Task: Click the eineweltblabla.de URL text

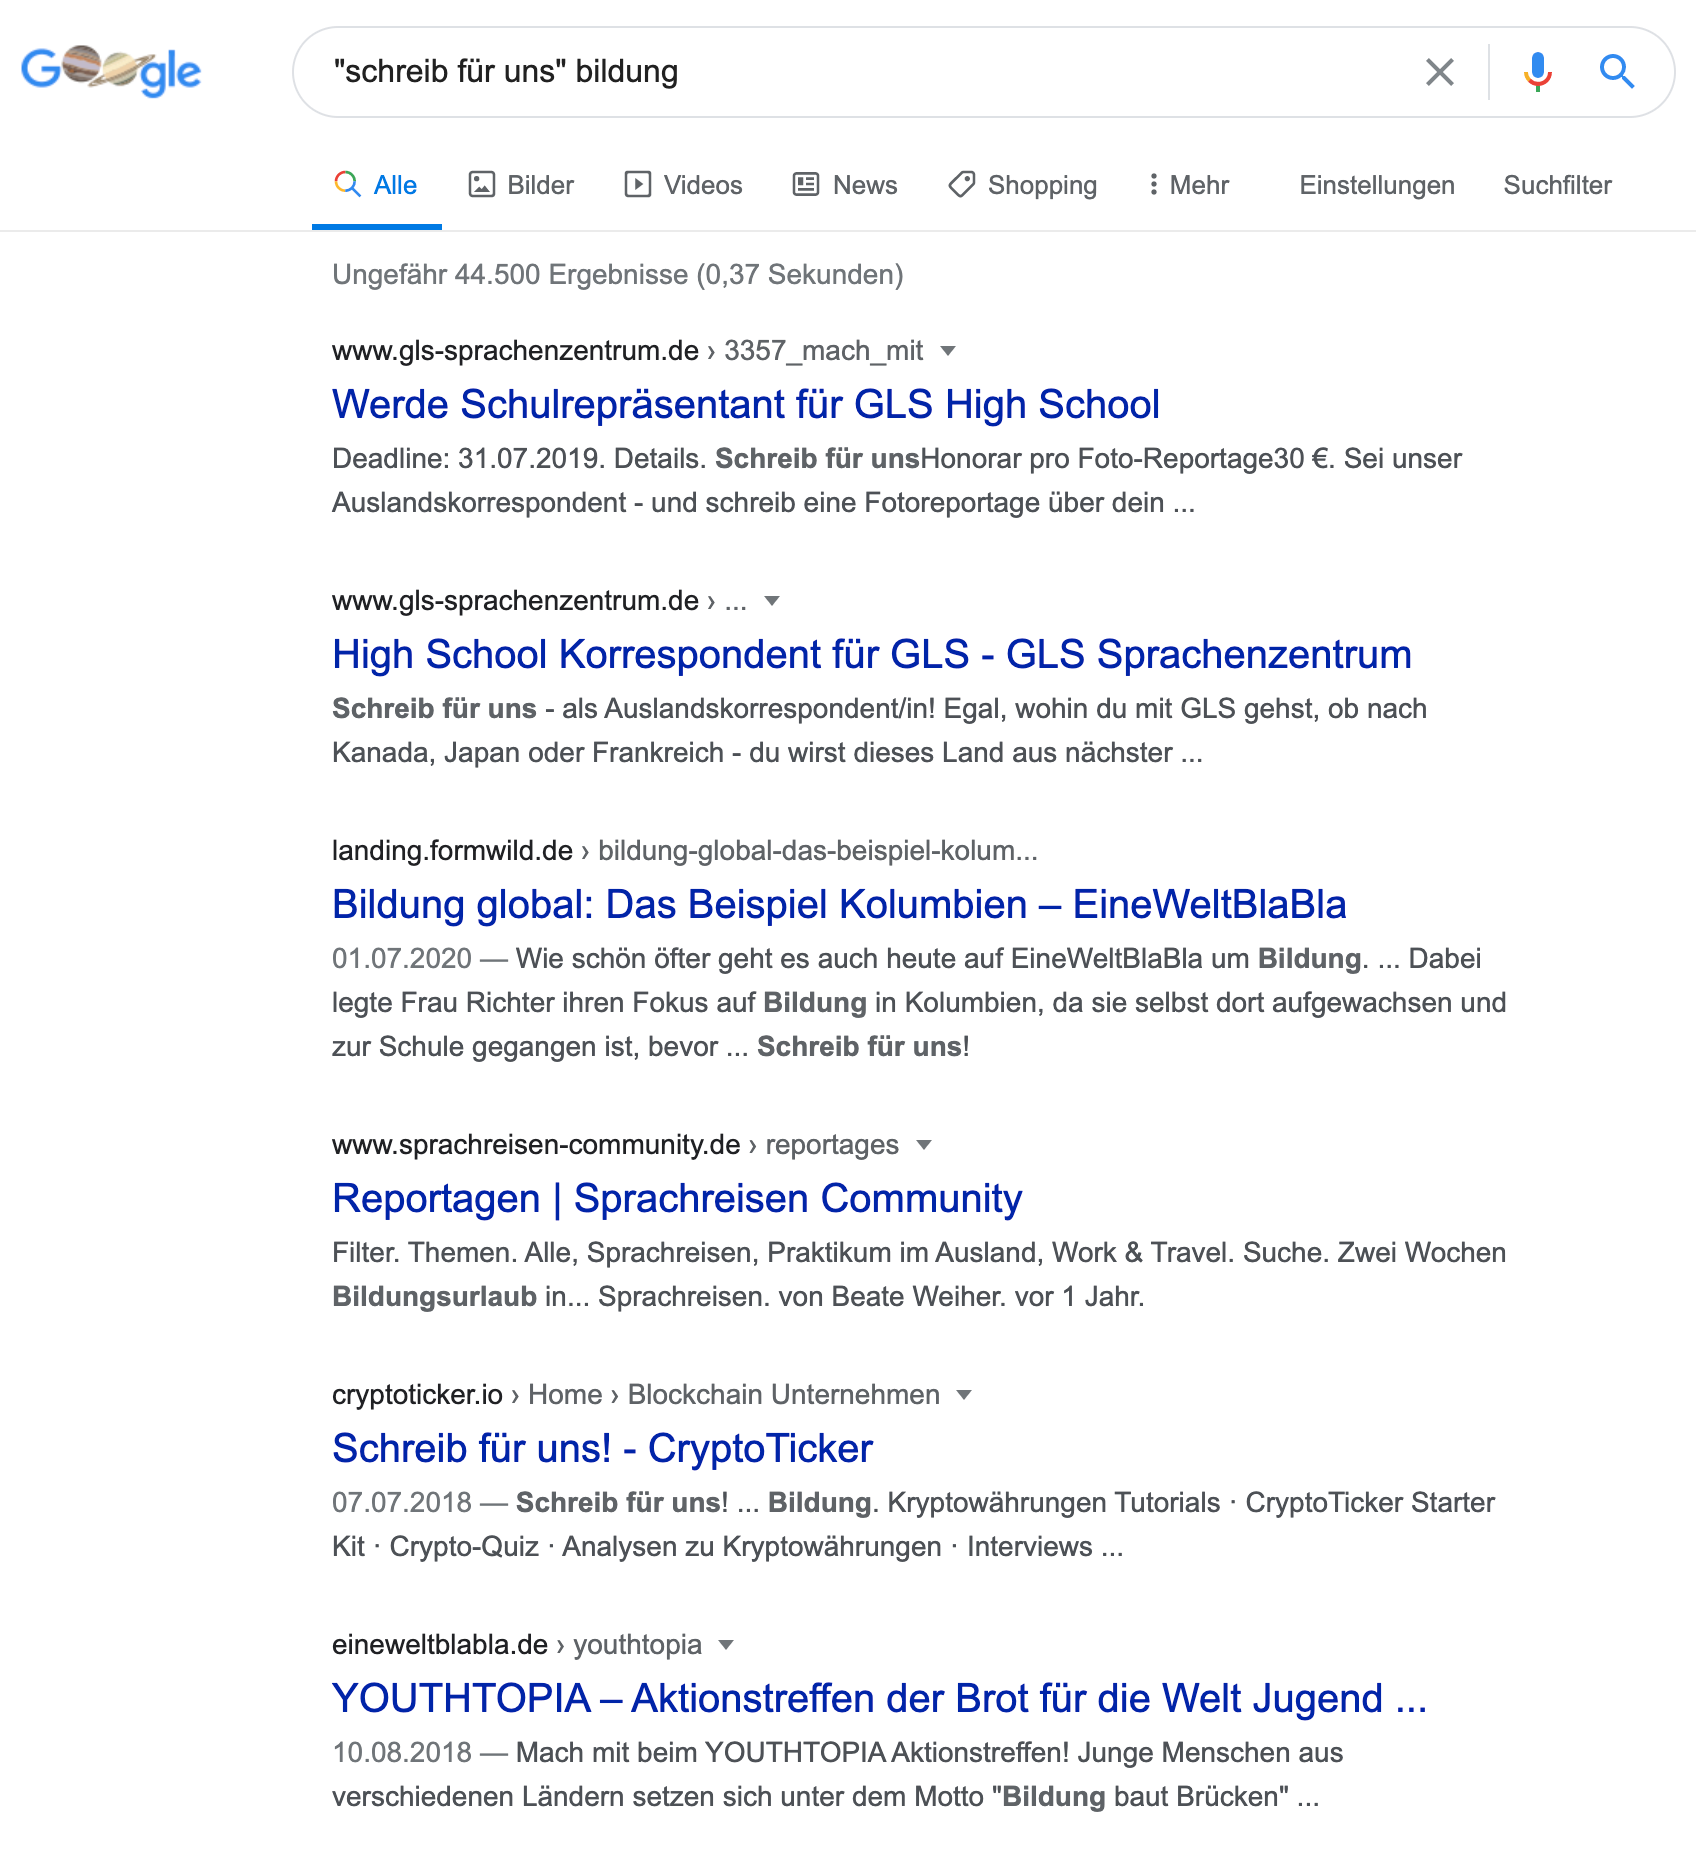Action: (440, 1645)
